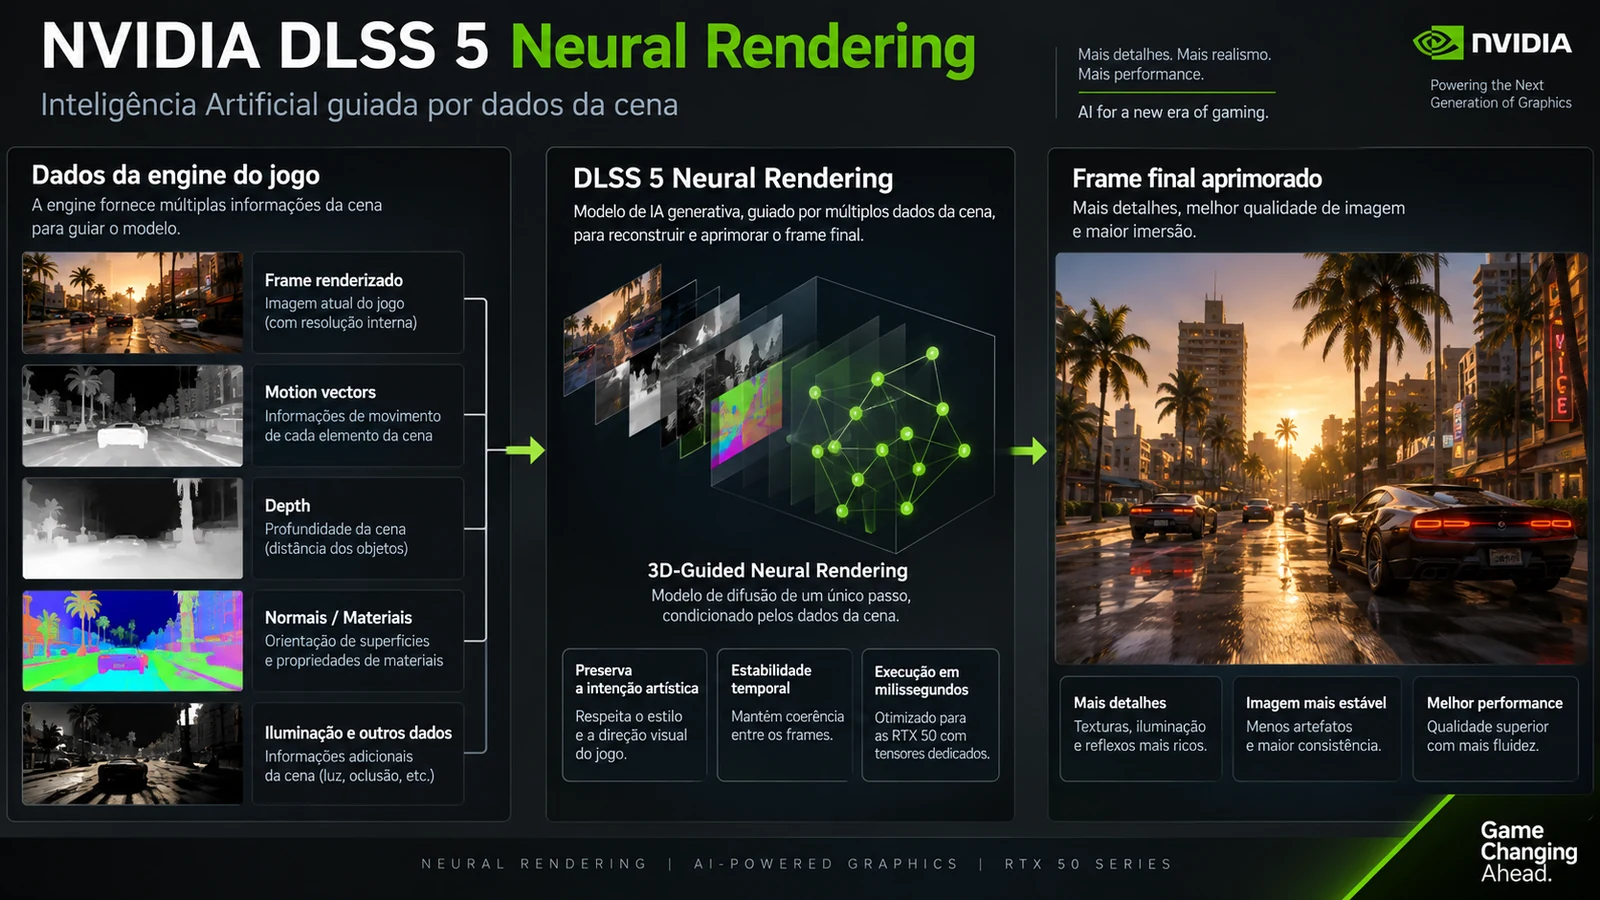This screenshot has height=900, width=1600.
Task: Select the 'Depth' label
Action: tap(287, 506)
